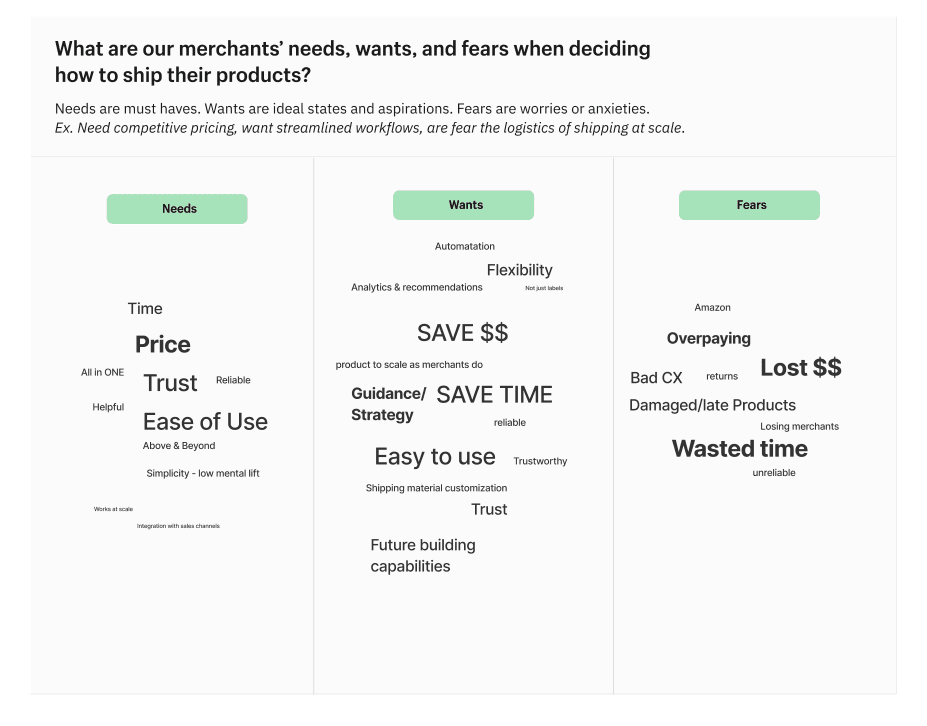Click the Analytics & recommendations note

416,288
